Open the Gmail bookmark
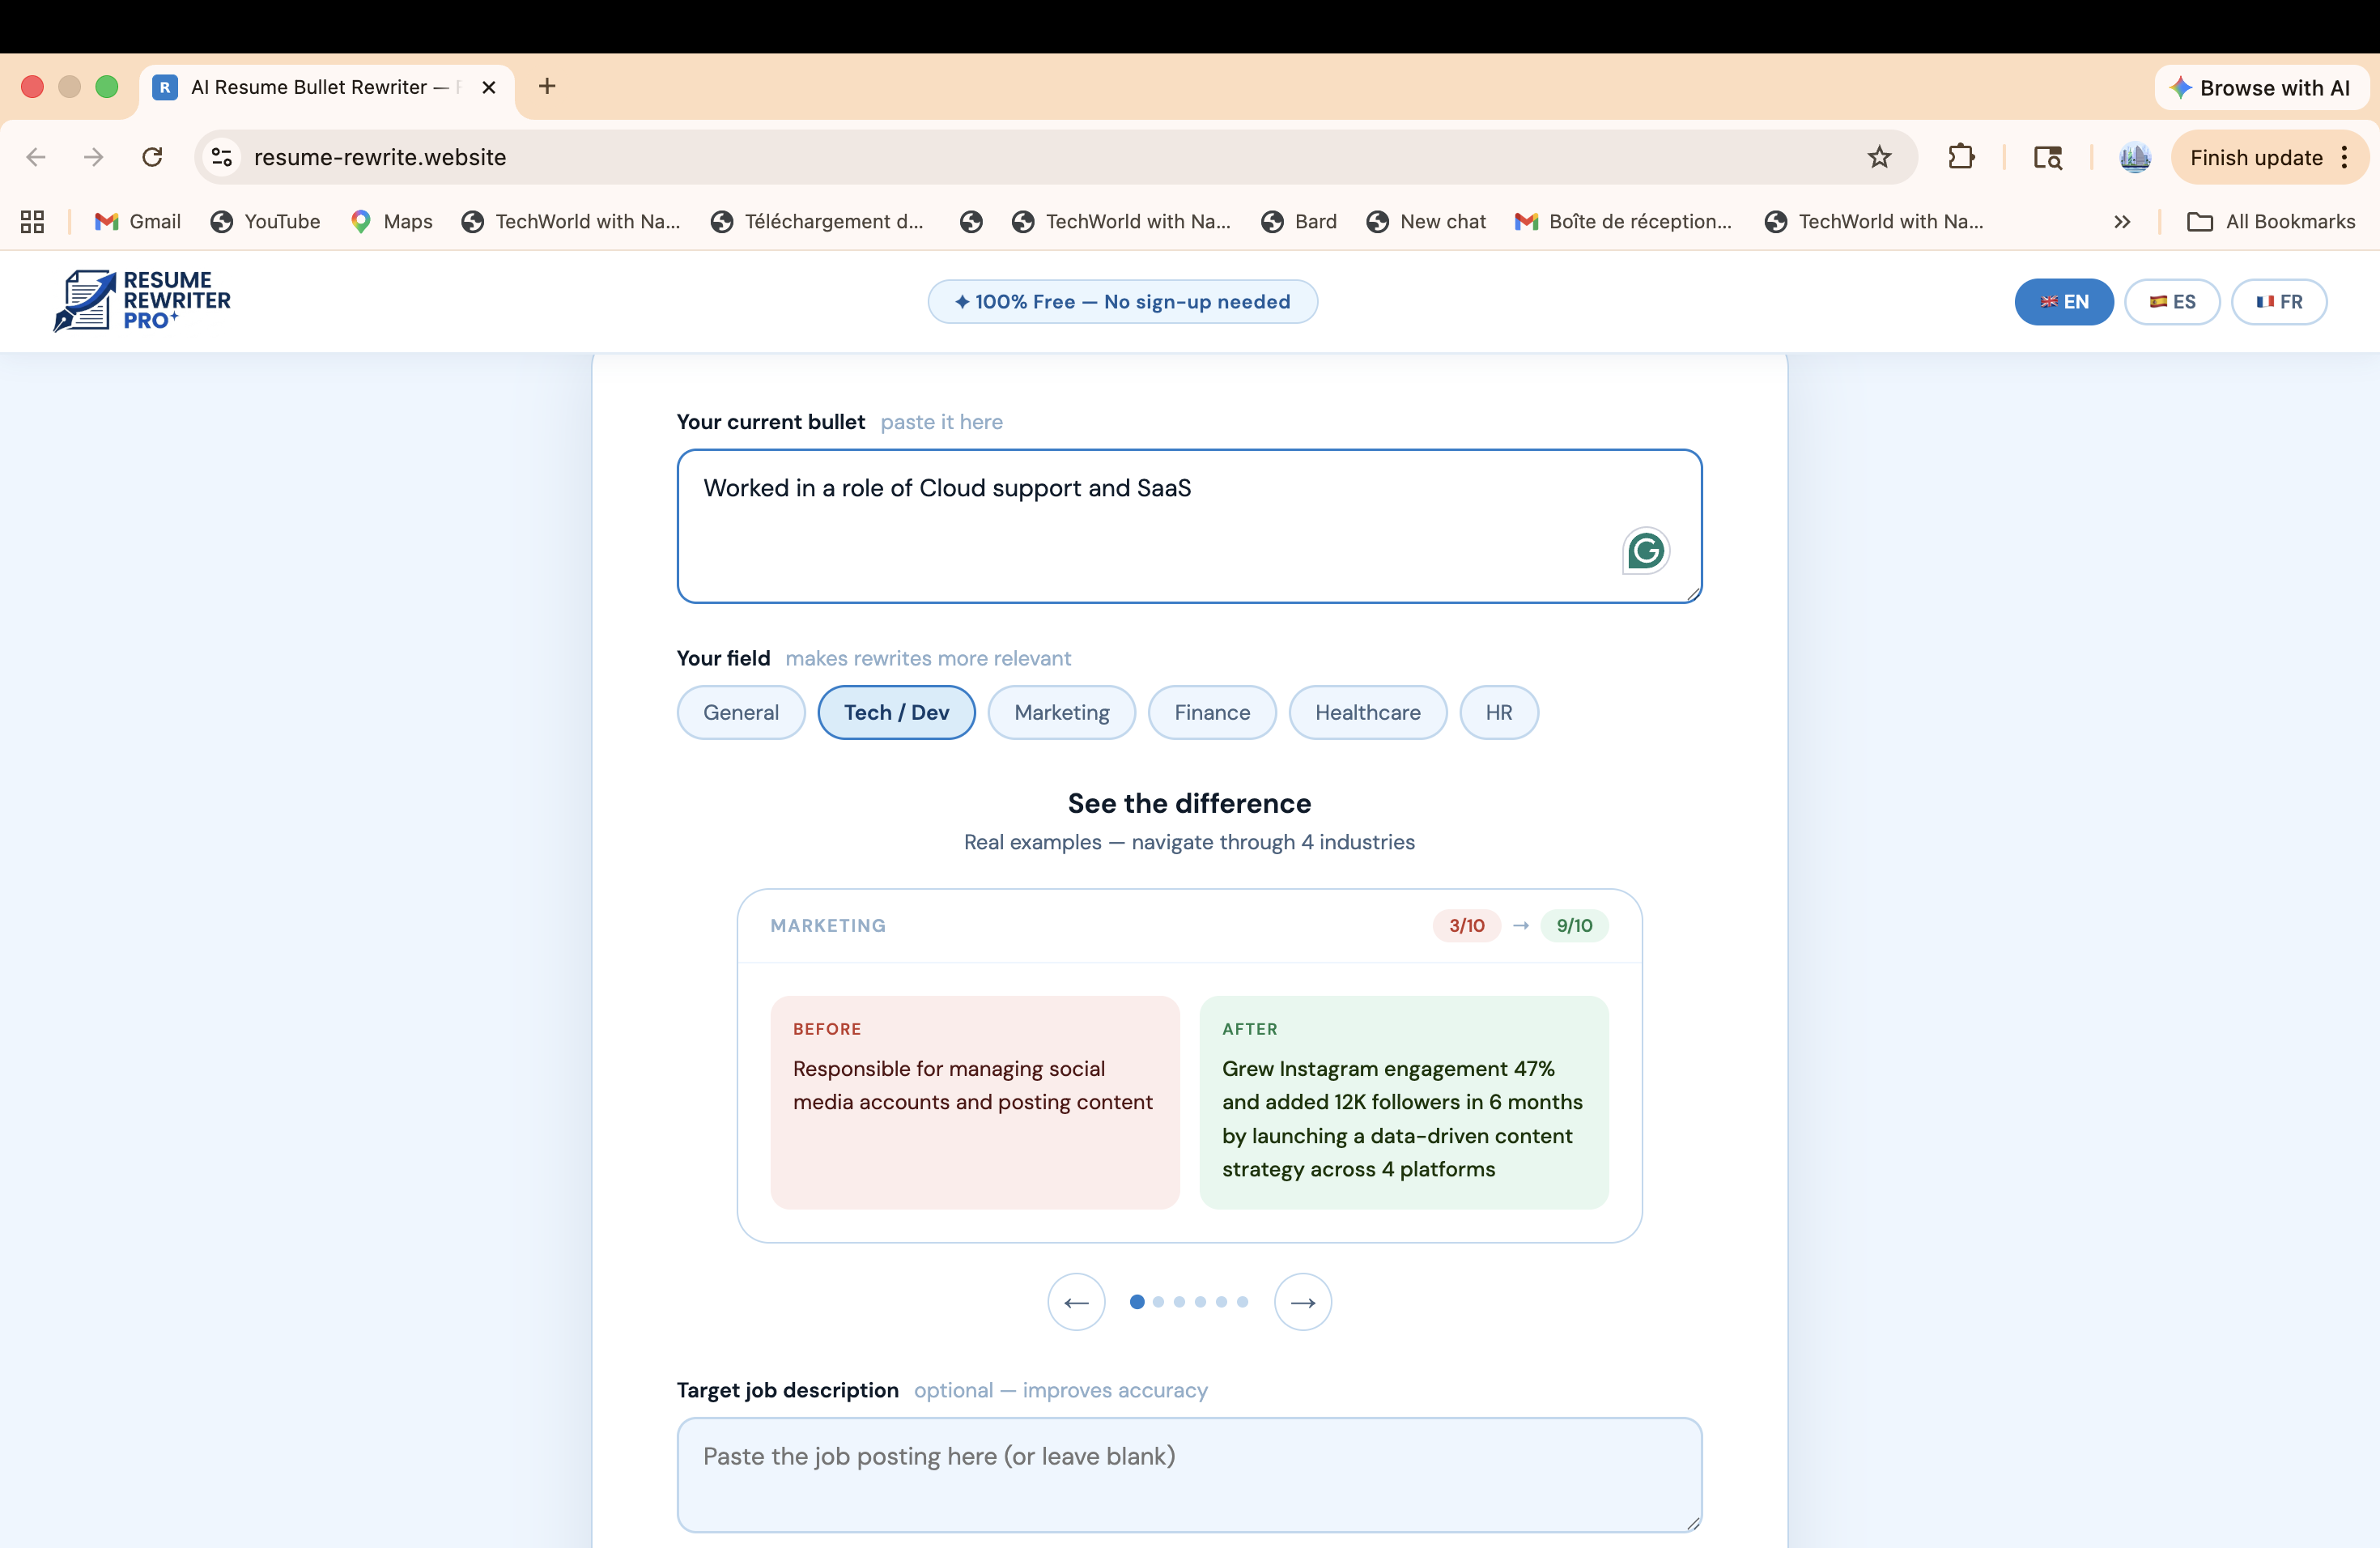Screen dimensions: 2380x1548 pos(138,221)
